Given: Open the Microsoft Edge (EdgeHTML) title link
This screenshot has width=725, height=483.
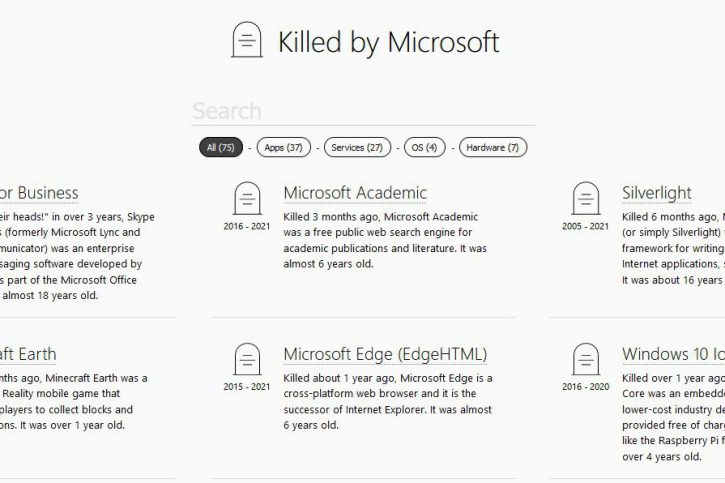Looking at the screenshot, I should coord(385,354).
